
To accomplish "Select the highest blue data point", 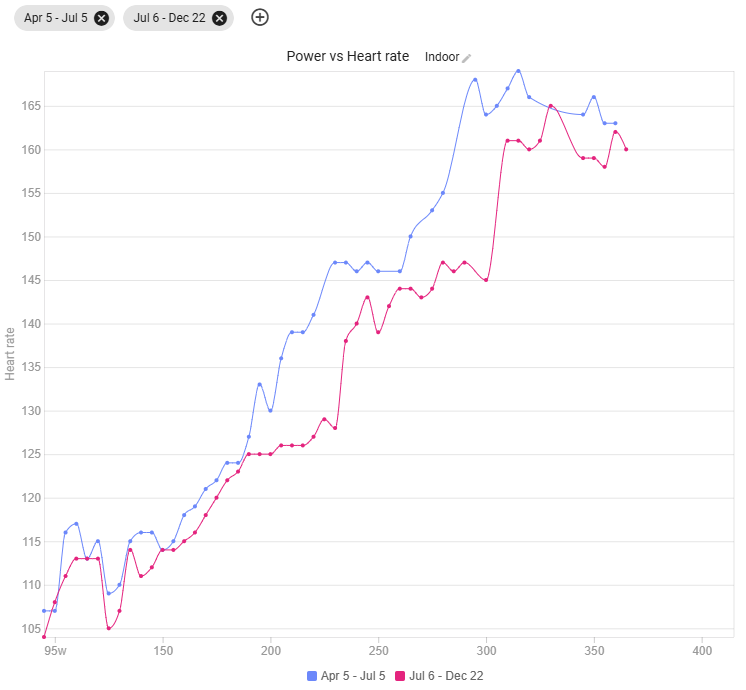I will (x=518, y=71).
